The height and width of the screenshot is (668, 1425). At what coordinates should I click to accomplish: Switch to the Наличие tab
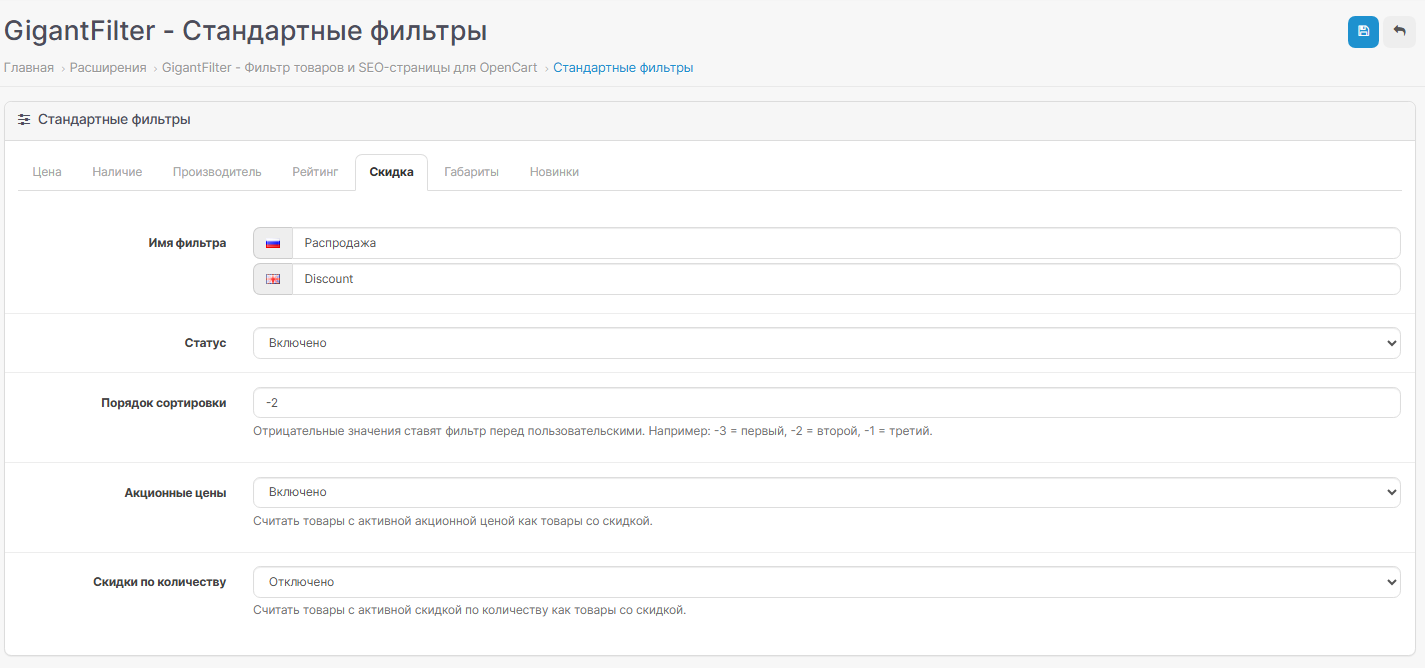(x=117, y=172)
